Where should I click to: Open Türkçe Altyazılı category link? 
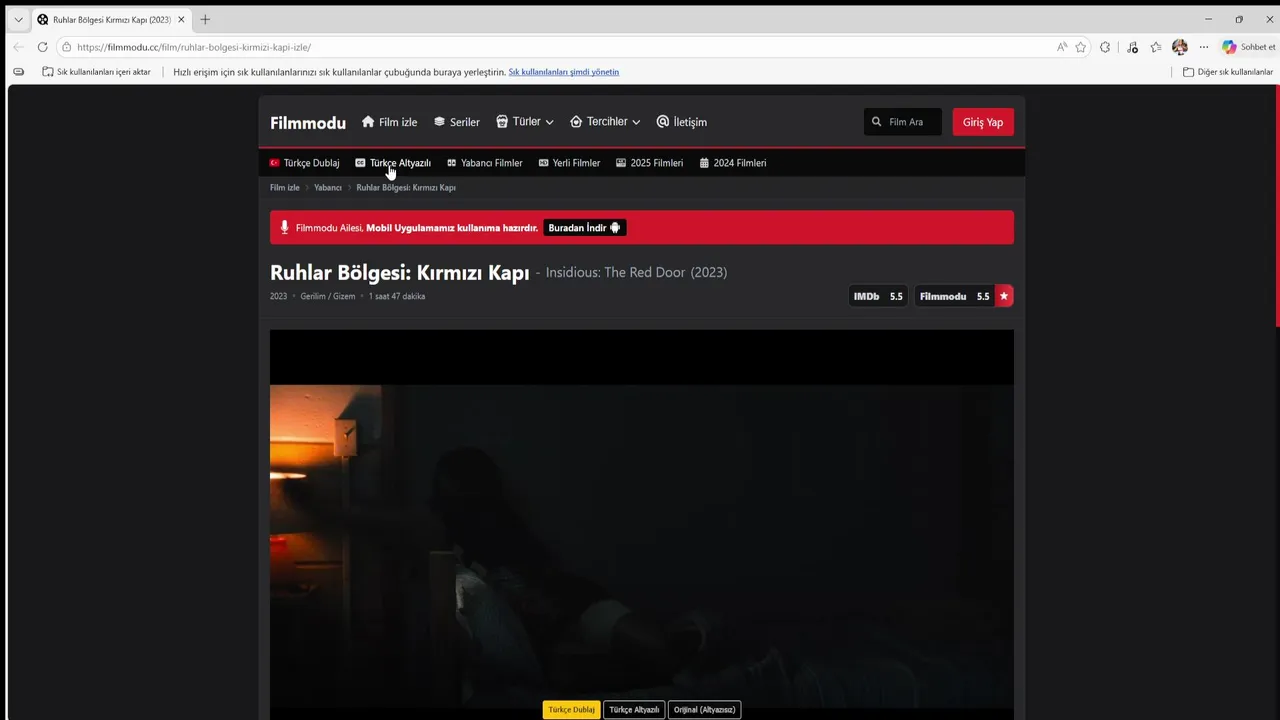pos(393,163)
